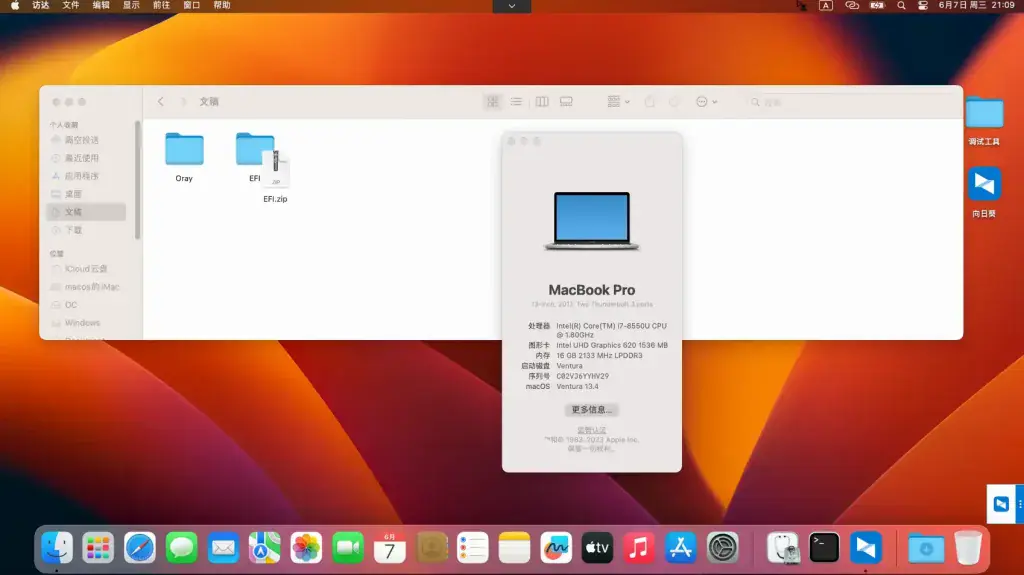Image resolution: width=1024 pixels, height=575 pixels.
Task: Open Mail app in Dock
Action: [223, 548]
